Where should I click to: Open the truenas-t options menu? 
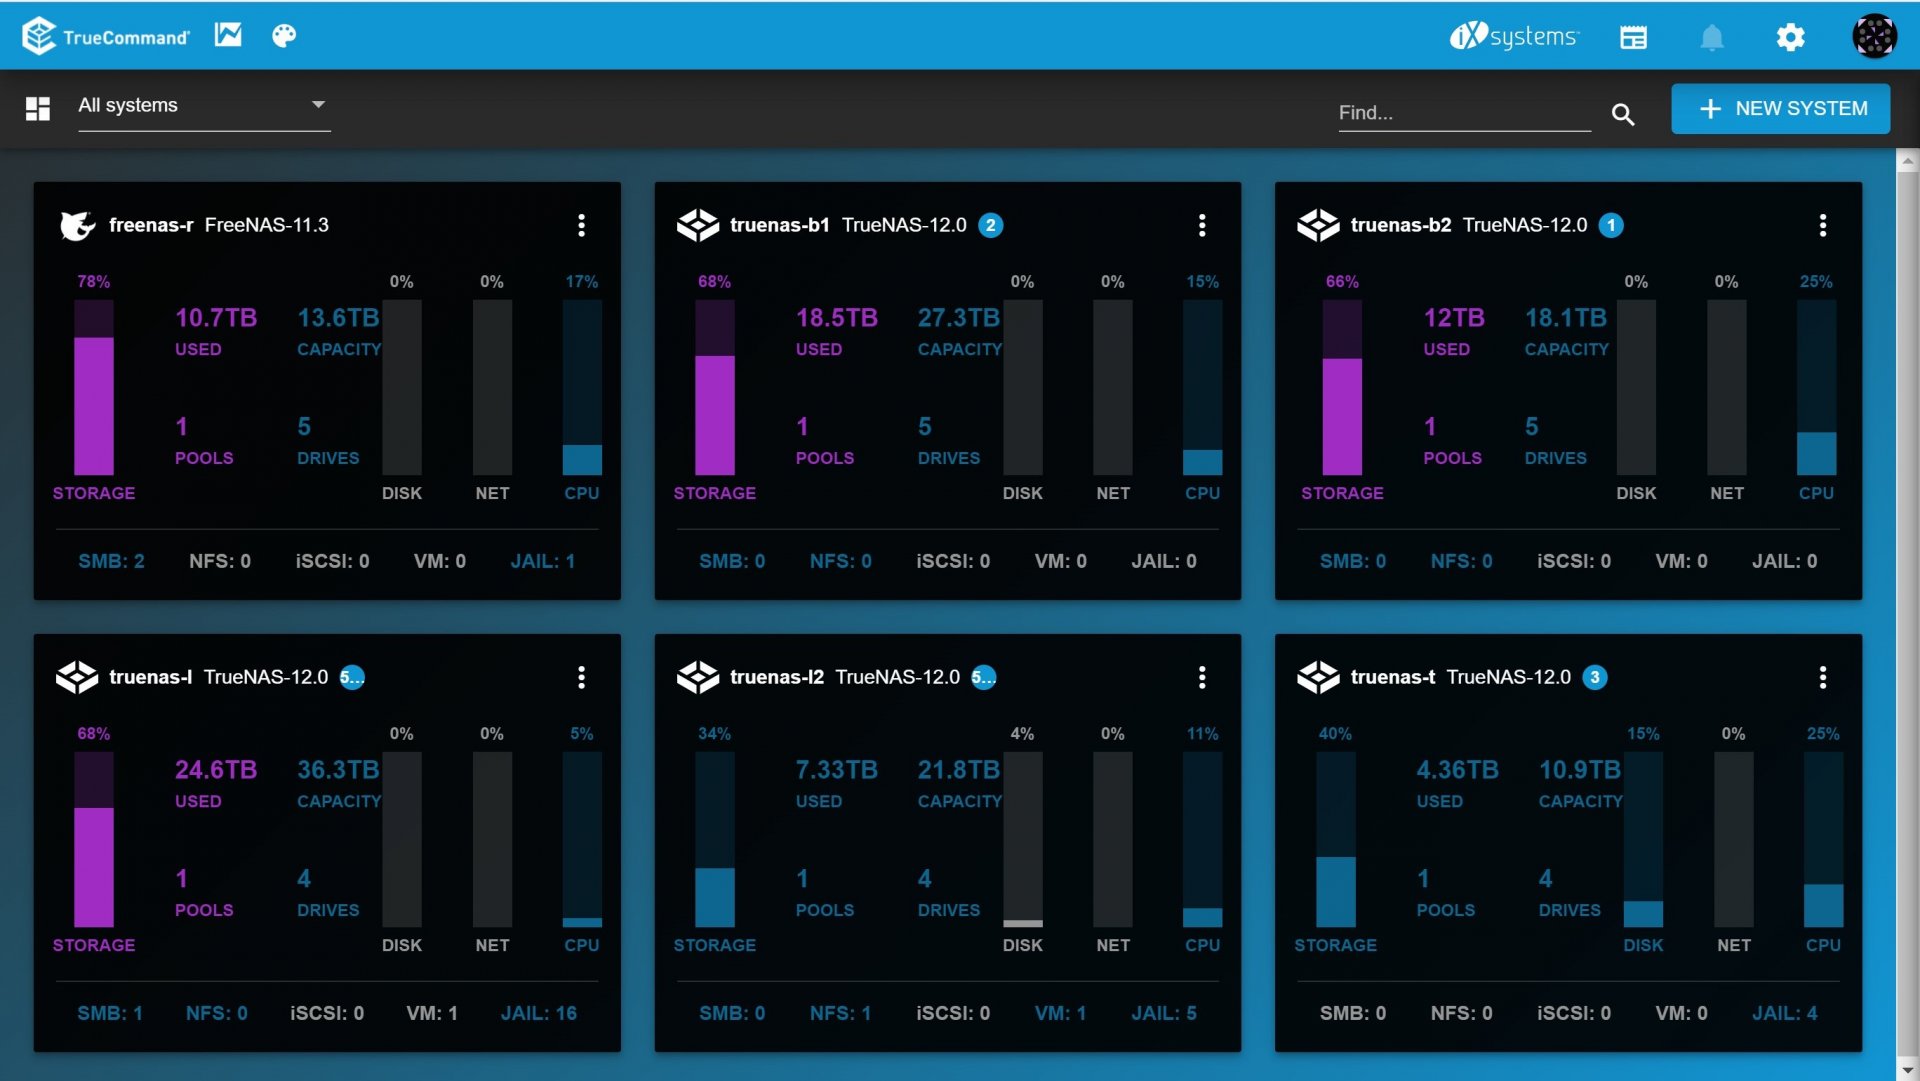(1823, 677)
